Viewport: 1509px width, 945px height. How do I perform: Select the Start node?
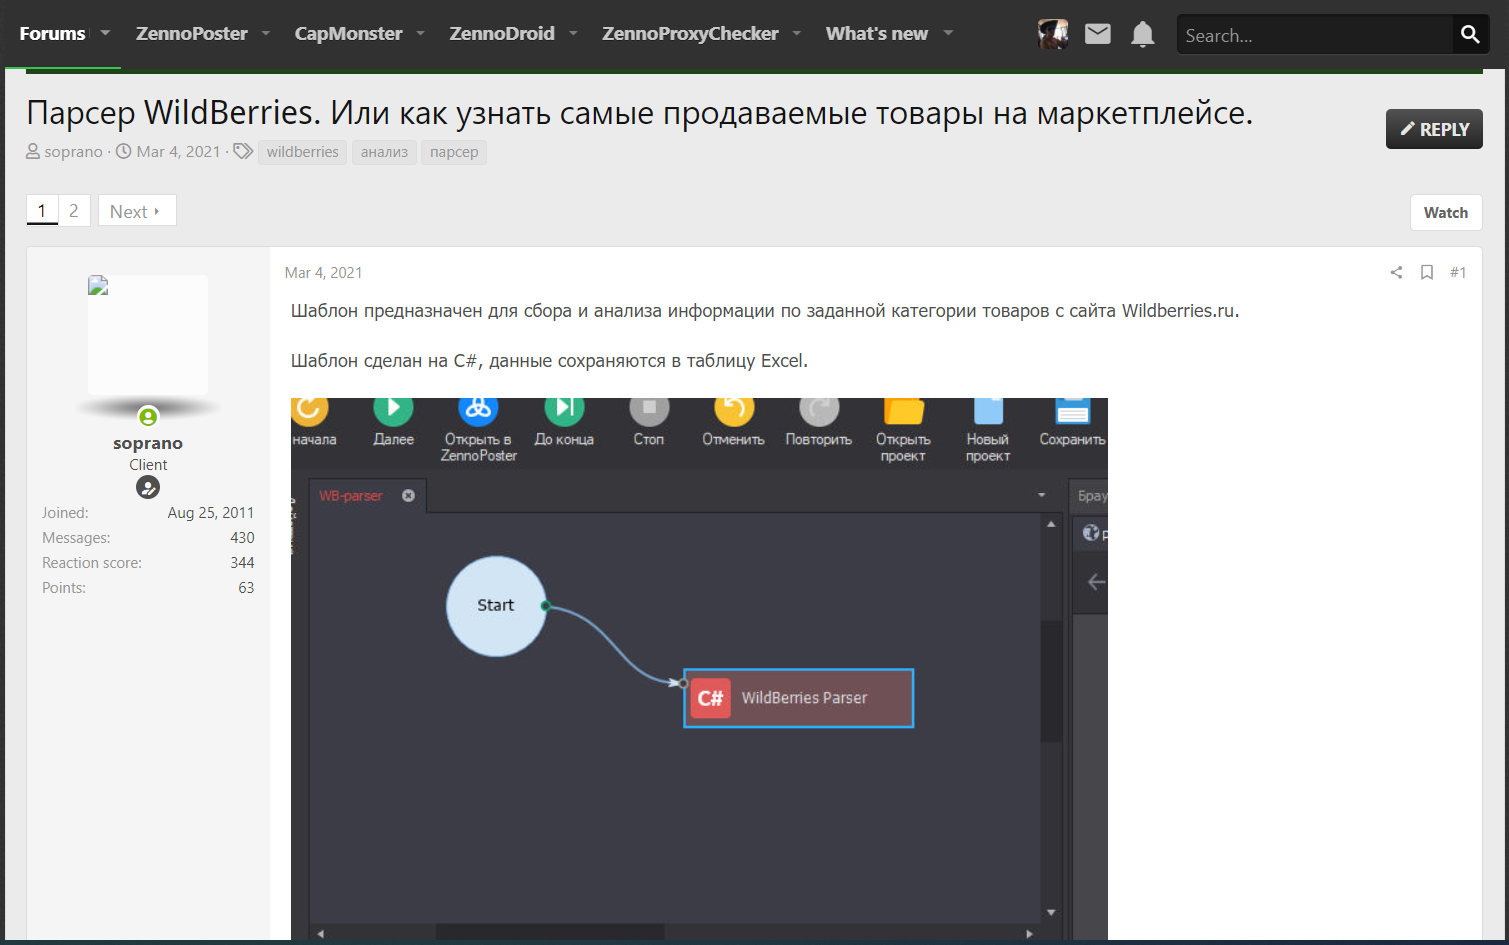[x=496, y=606]
